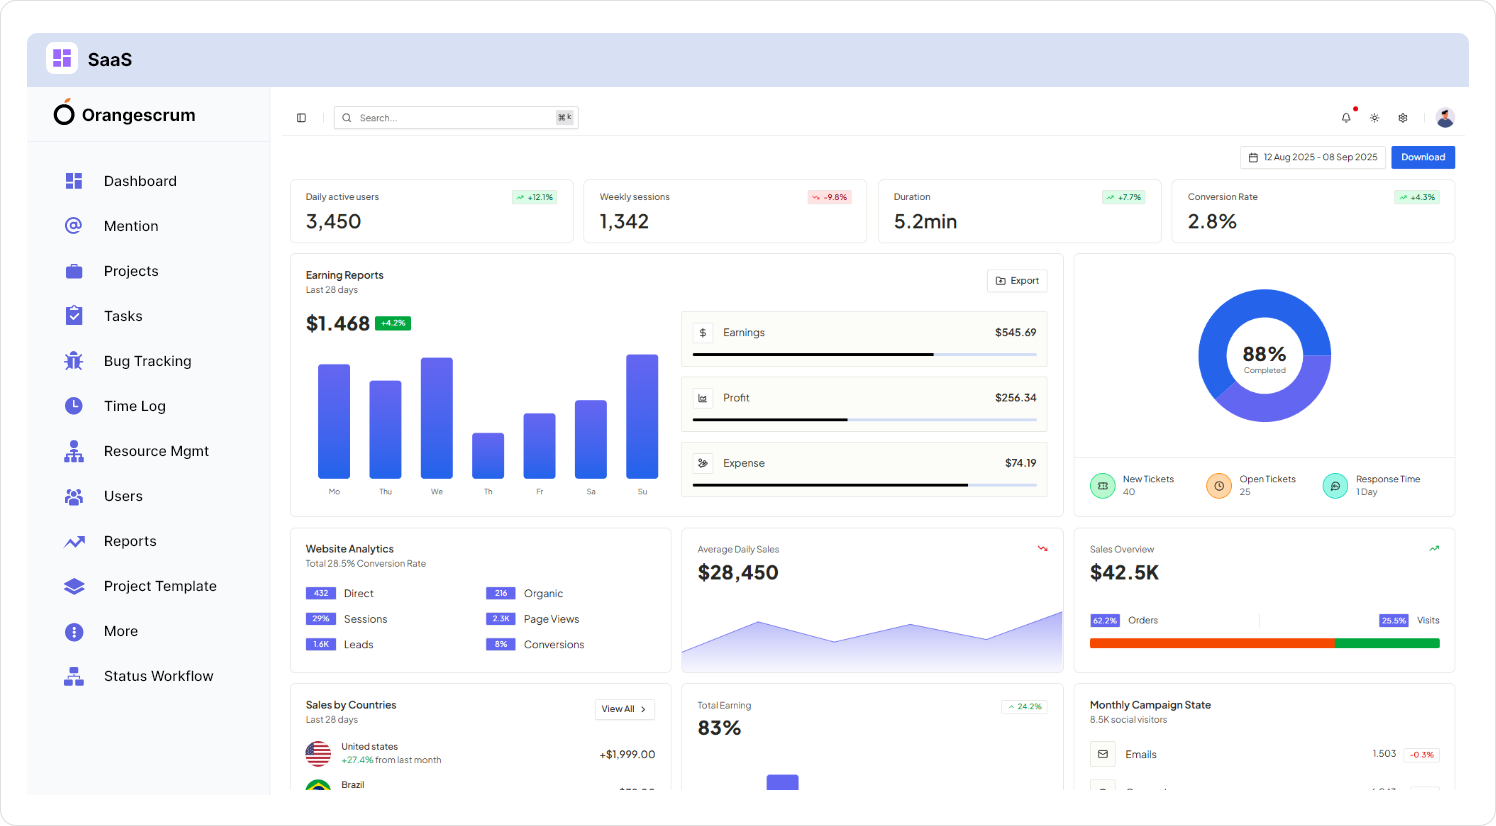The width and height of the screenshot is (1496, 826).
Task: Open Projects from the sidebar
Action: click(x=131, y=271)
